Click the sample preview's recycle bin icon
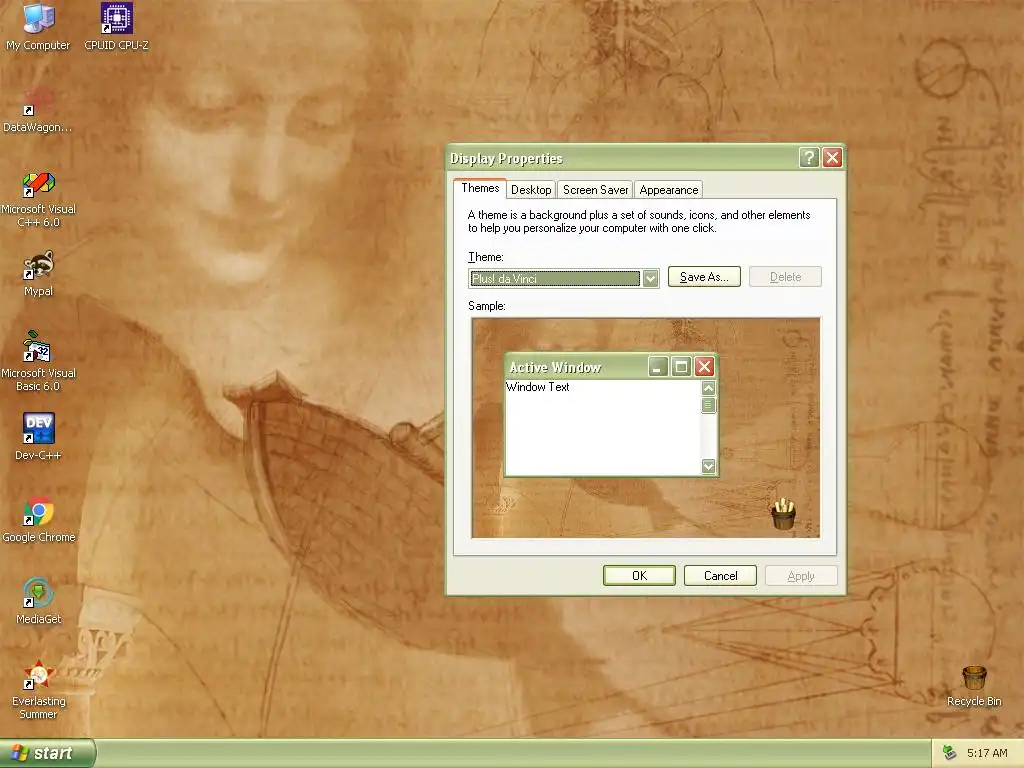This screenshot has width=1024, height=768. pos(784,513)
